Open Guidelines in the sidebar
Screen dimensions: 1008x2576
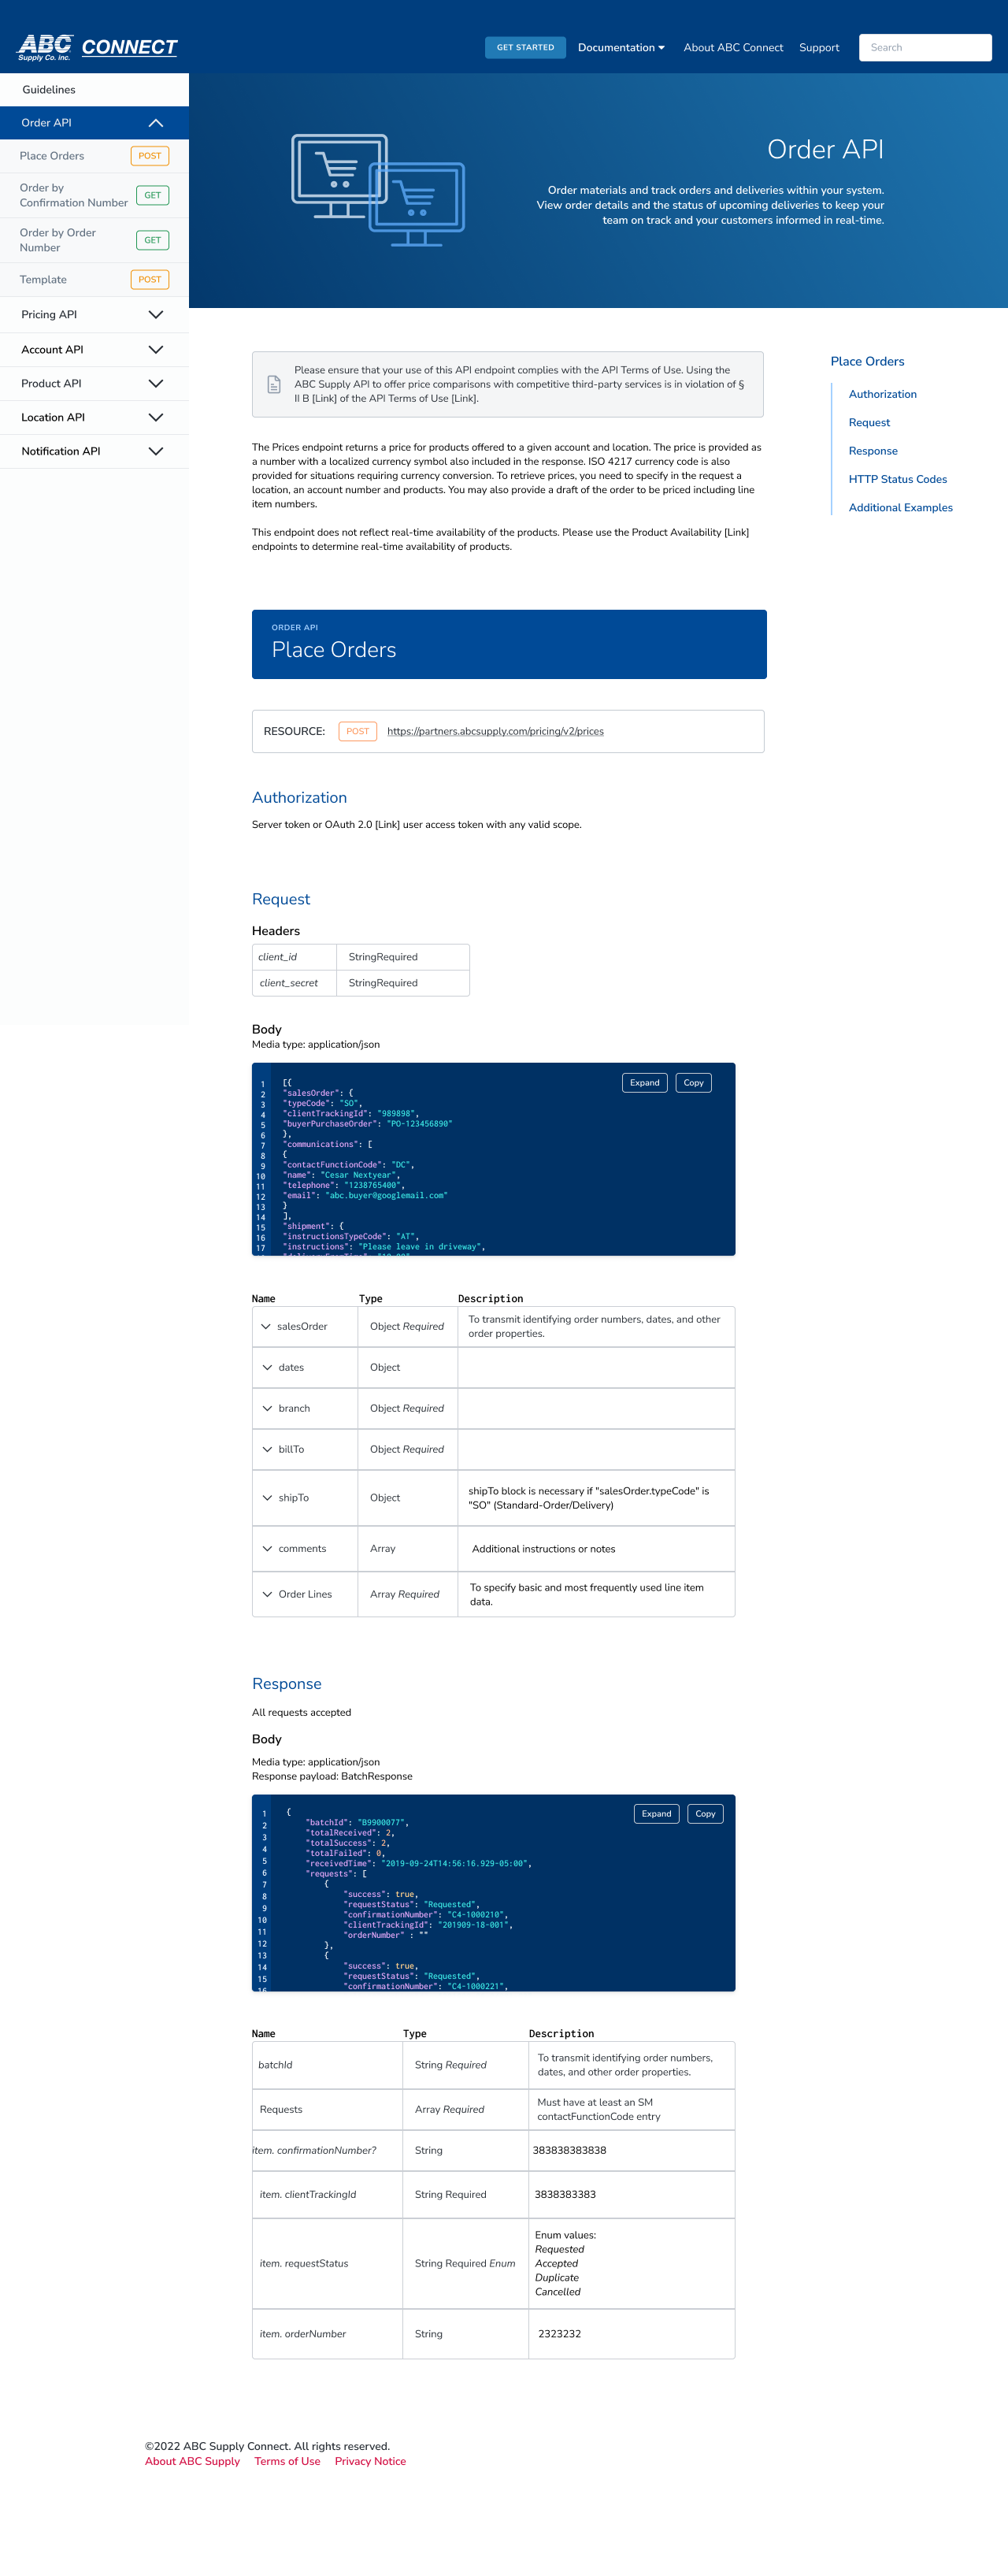tap(49, 90)
